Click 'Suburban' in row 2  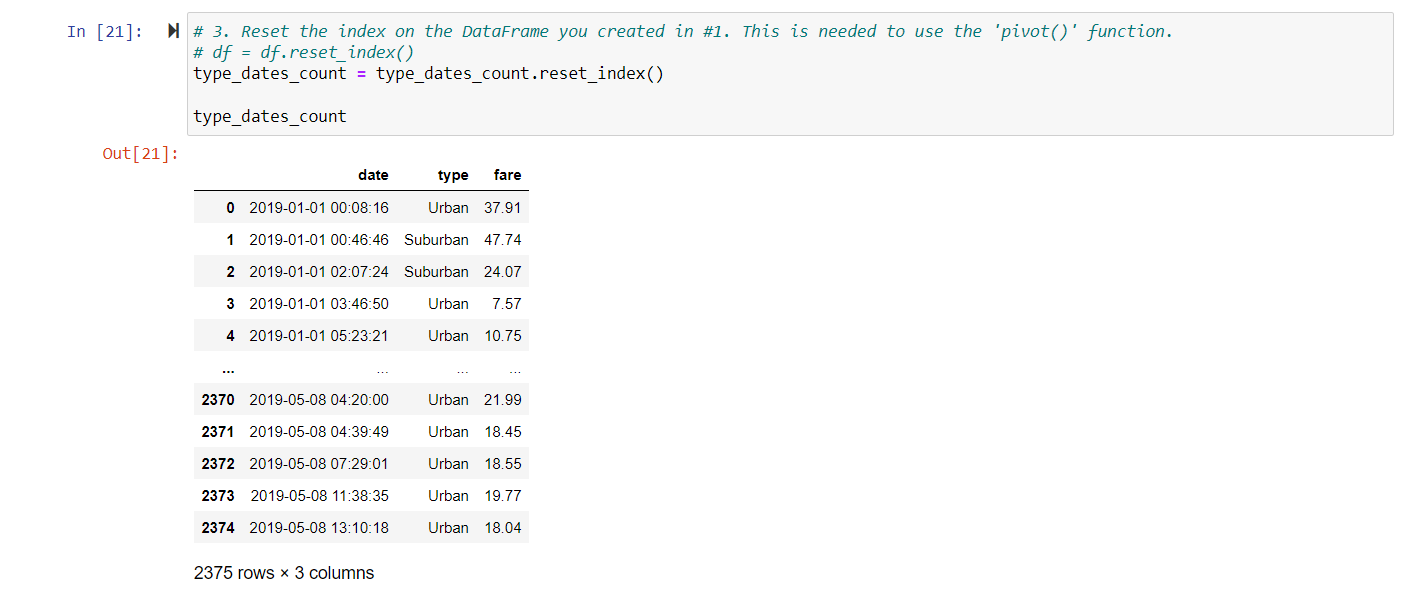click(436, 272)
